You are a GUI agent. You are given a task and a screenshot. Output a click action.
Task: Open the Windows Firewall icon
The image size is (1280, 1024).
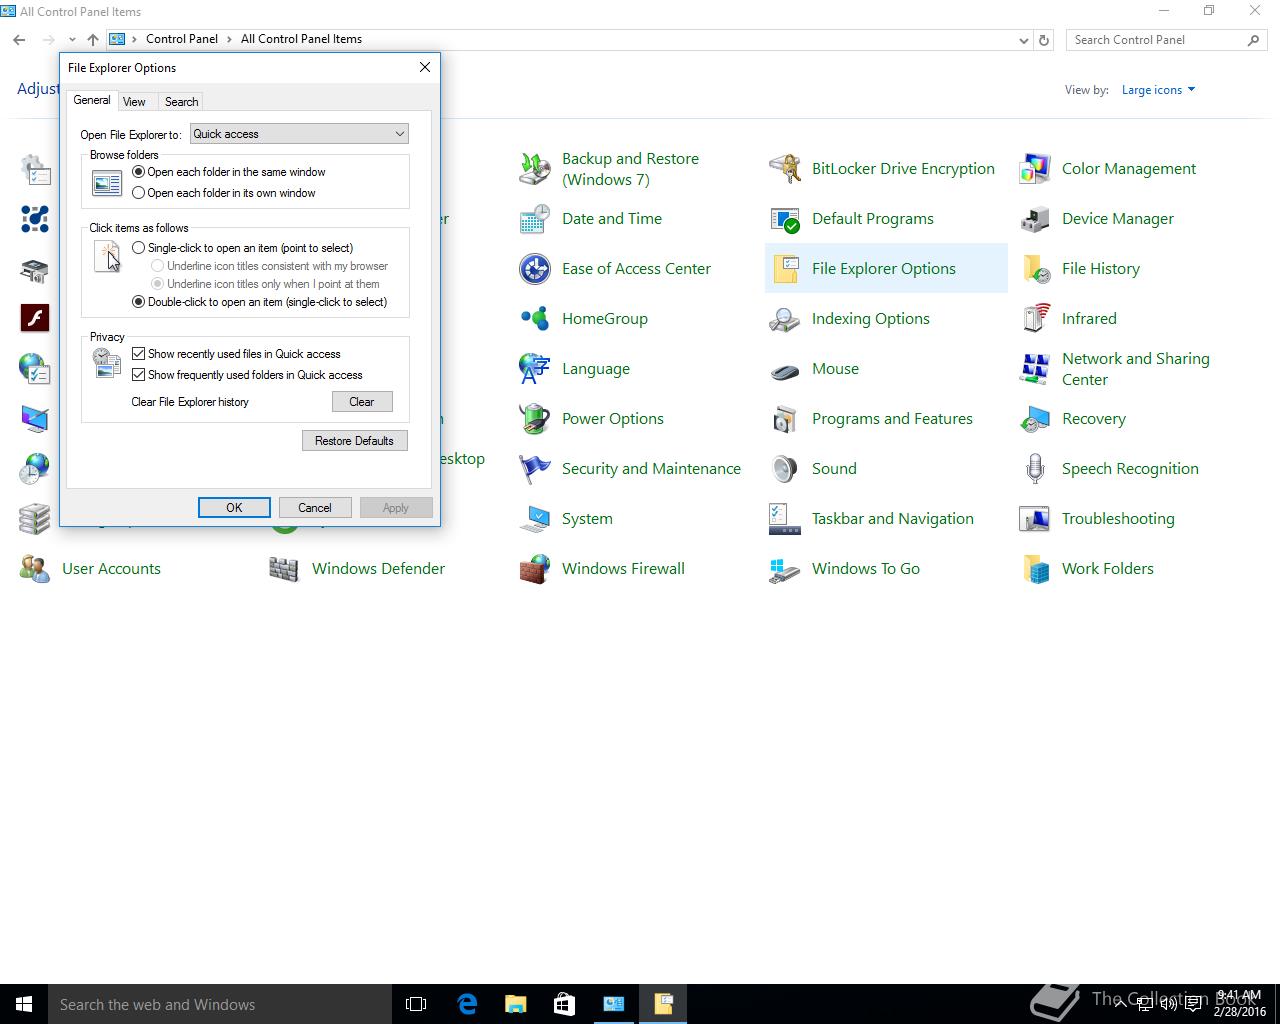coord(535,569)
